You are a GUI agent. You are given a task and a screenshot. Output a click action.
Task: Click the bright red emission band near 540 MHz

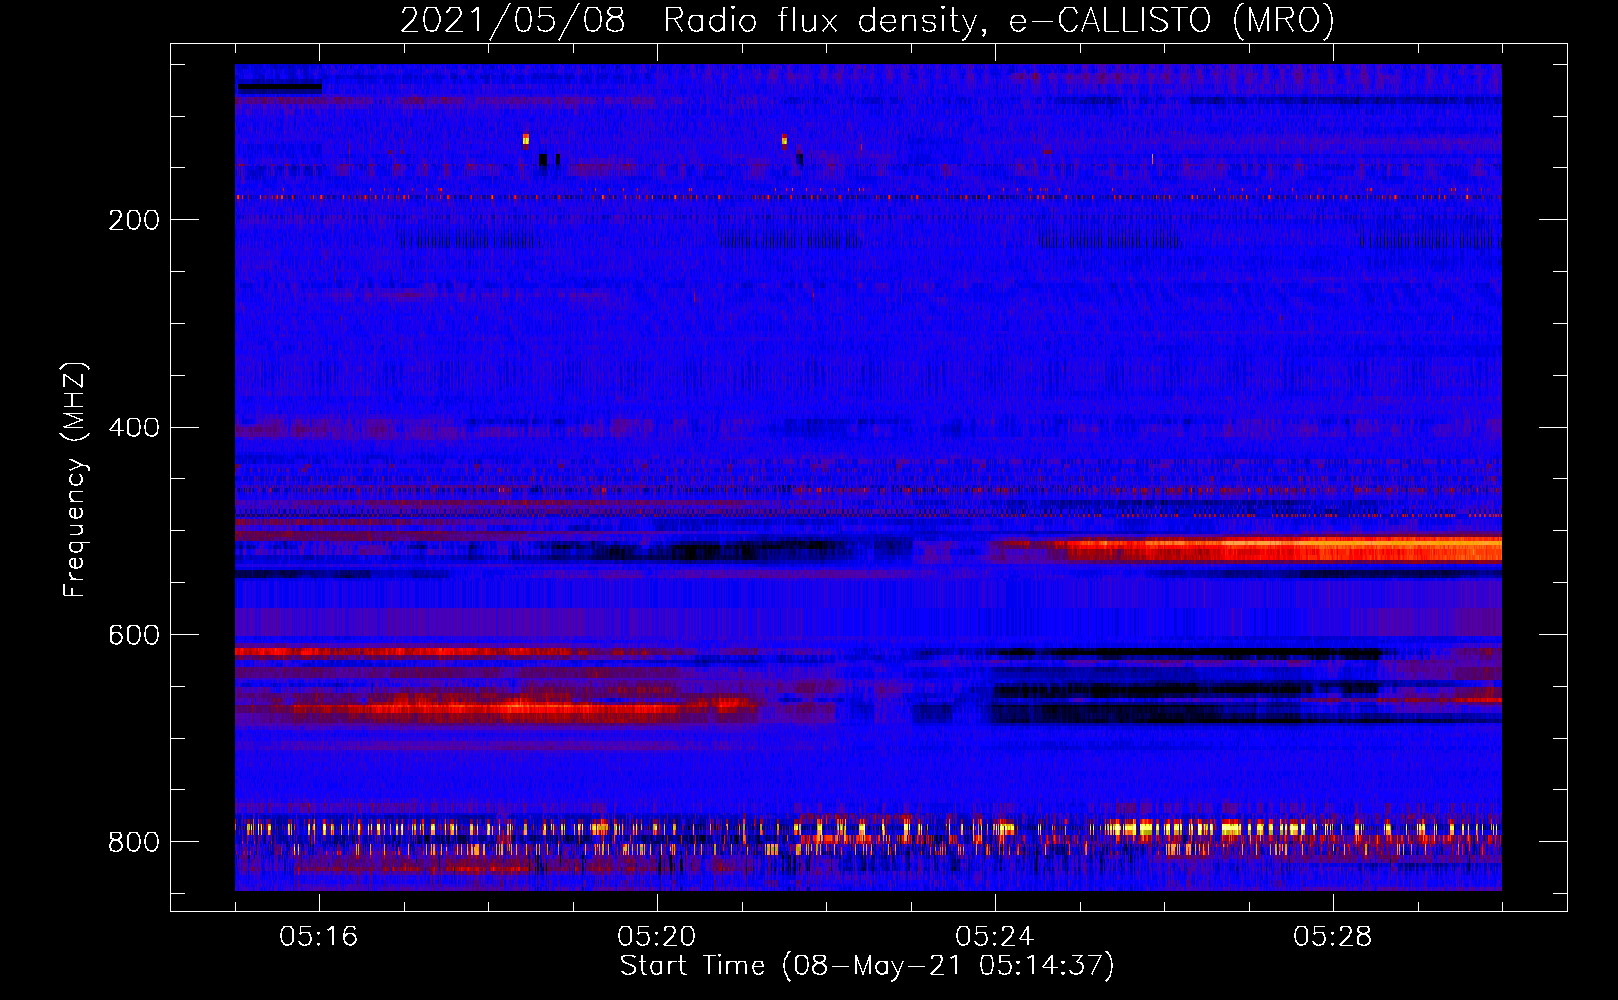coord(1250,549)
